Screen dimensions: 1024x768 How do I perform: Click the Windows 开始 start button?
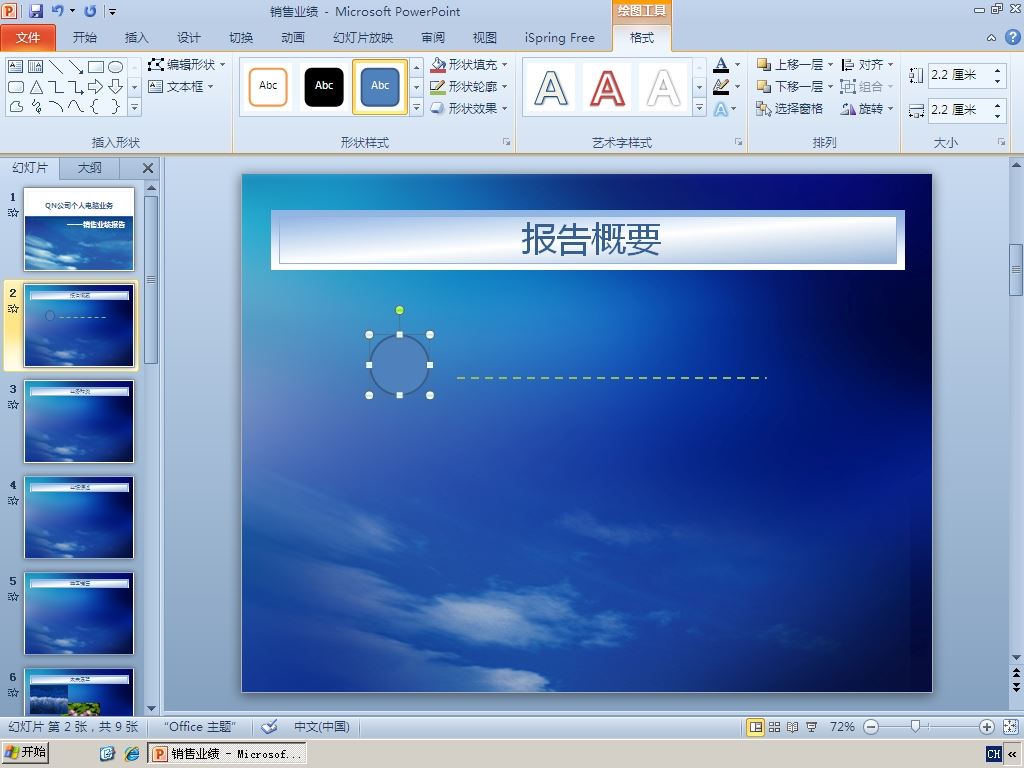pos(25,753)
